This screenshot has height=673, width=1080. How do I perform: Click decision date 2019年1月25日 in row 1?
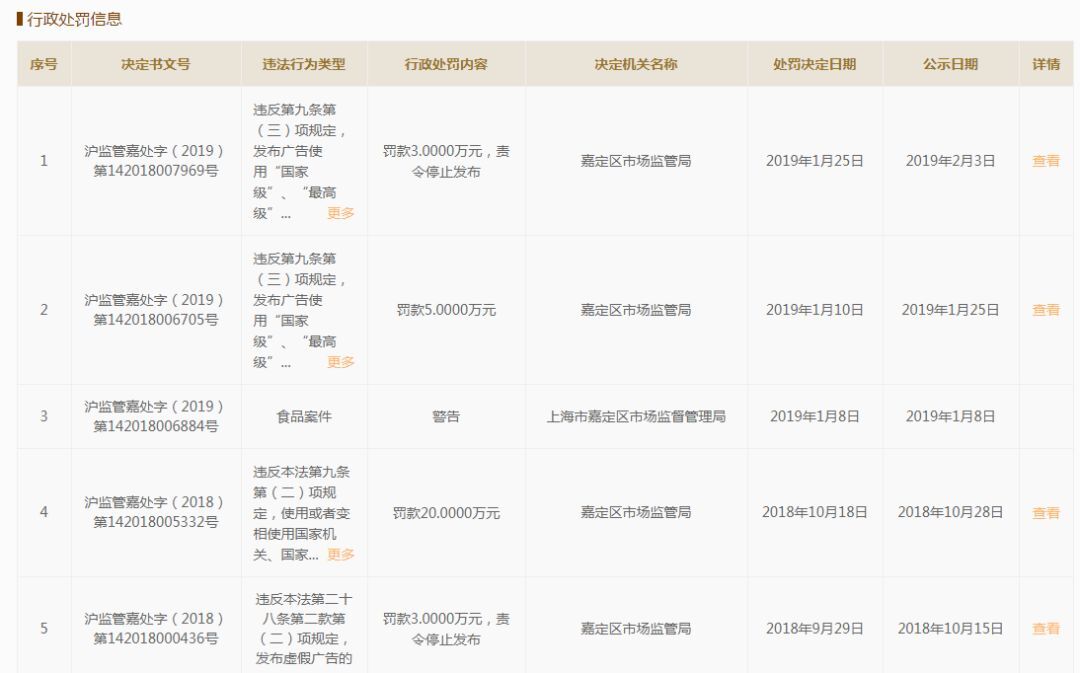814,161
